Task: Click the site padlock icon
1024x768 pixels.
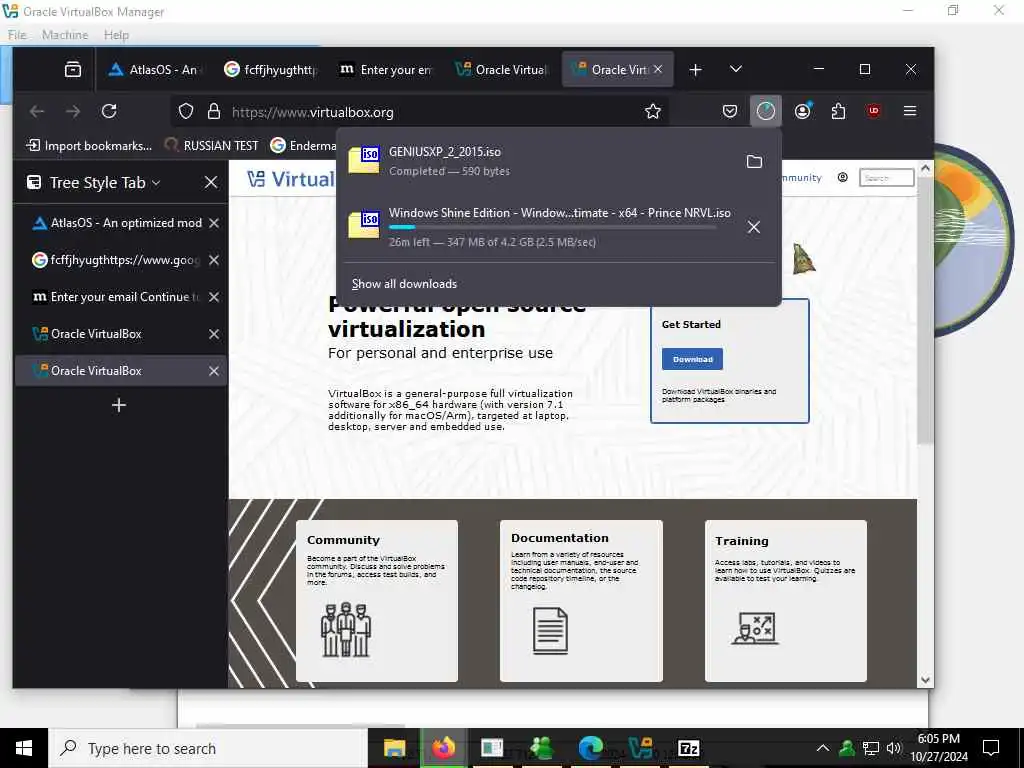Action: point(214,112)
